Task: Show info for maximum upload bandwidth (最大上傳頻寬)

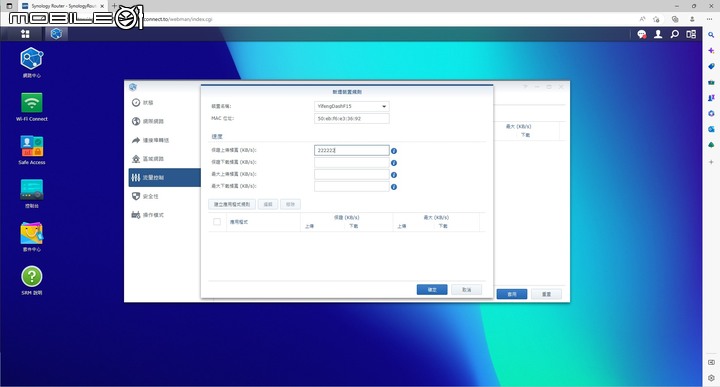Action: click(394, 175)
